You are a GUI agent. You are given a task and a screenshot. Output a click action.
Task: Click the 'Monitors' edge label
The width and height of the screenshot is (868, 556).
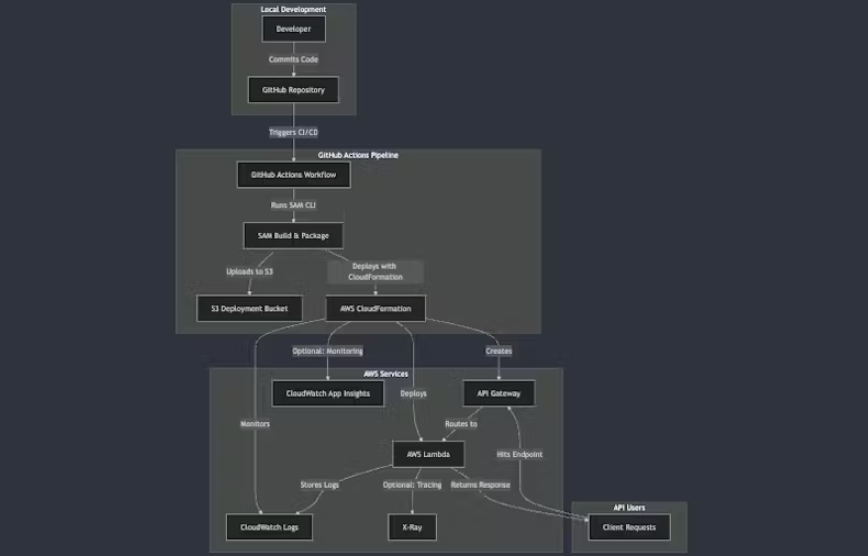click(255, 424)
